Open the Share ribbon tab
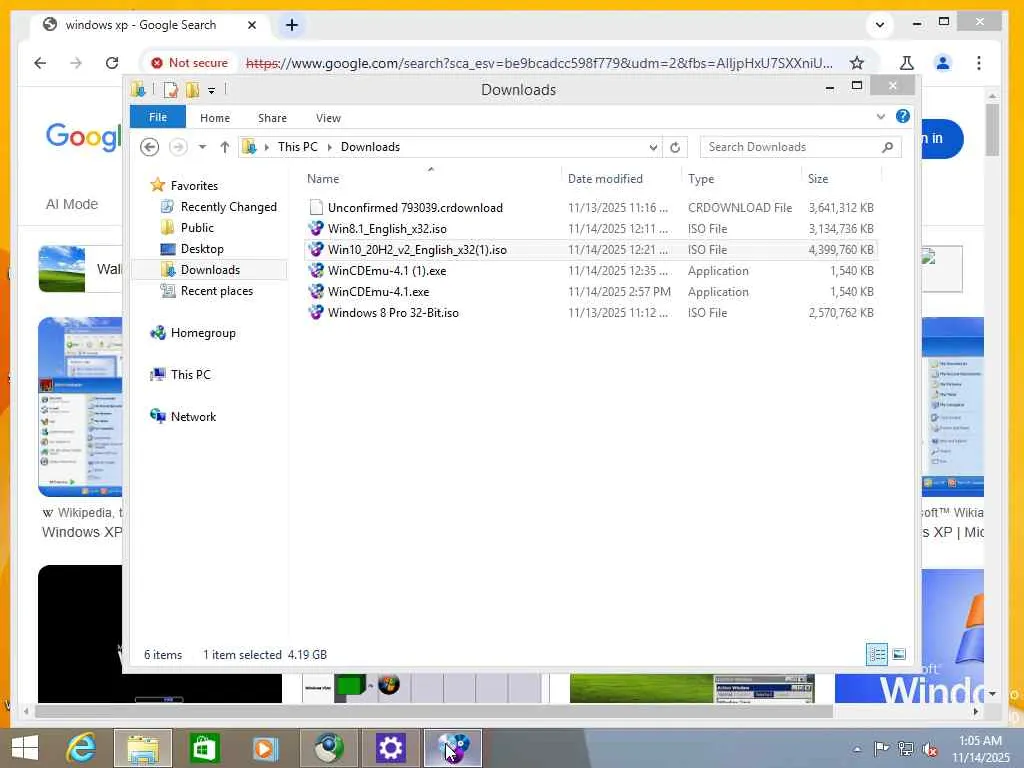The height and width of the screenshot is (768, 1024). [272, 118]
